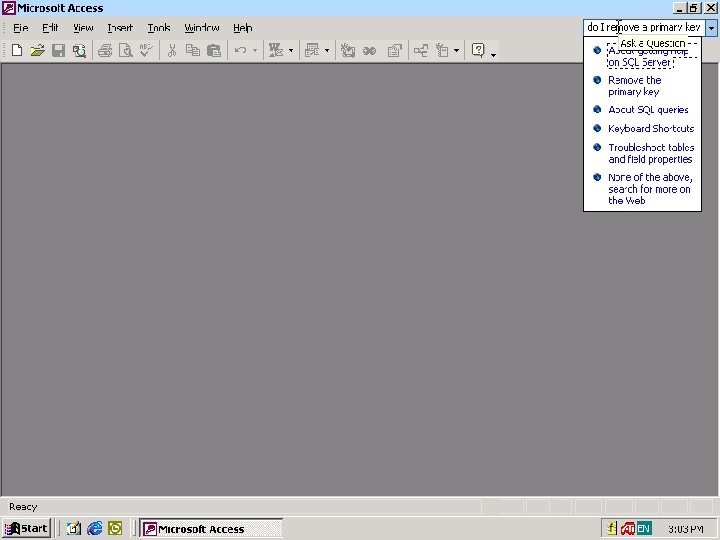The width and height of the screenshot is (720, 540).
Task: Click the Save floppy disk icon
Action: coord(58,50)
